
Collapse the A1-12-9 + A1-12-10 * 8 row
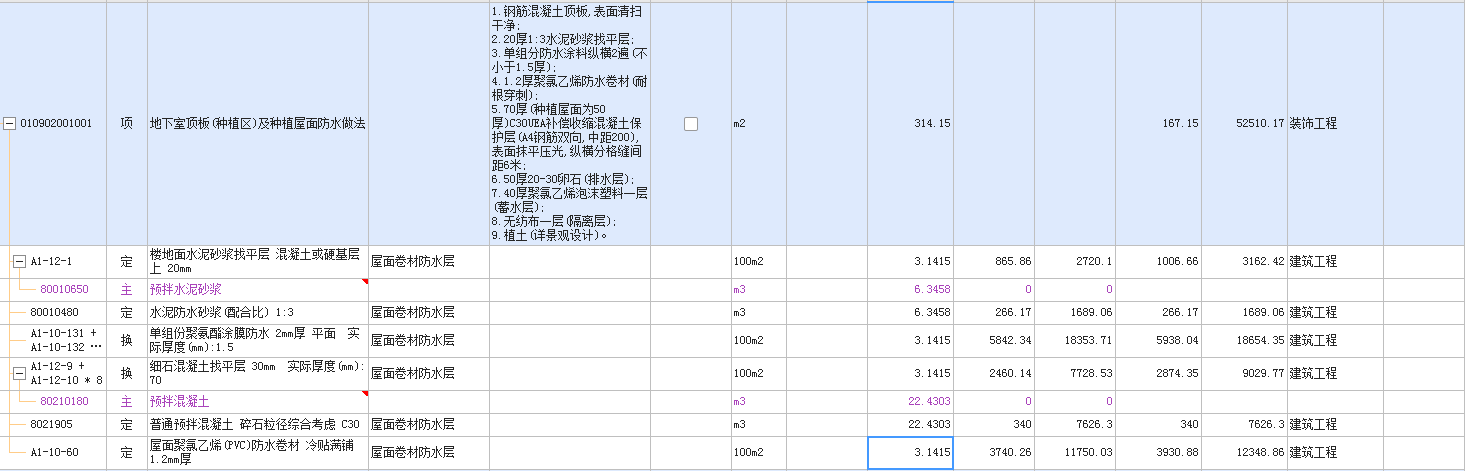point(19,373)
